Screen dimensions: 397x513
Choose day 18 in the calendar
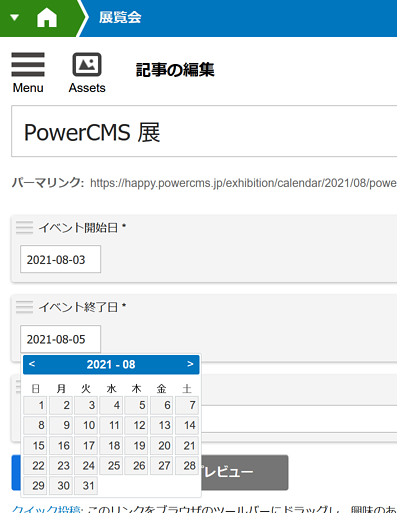coord(111,446)
